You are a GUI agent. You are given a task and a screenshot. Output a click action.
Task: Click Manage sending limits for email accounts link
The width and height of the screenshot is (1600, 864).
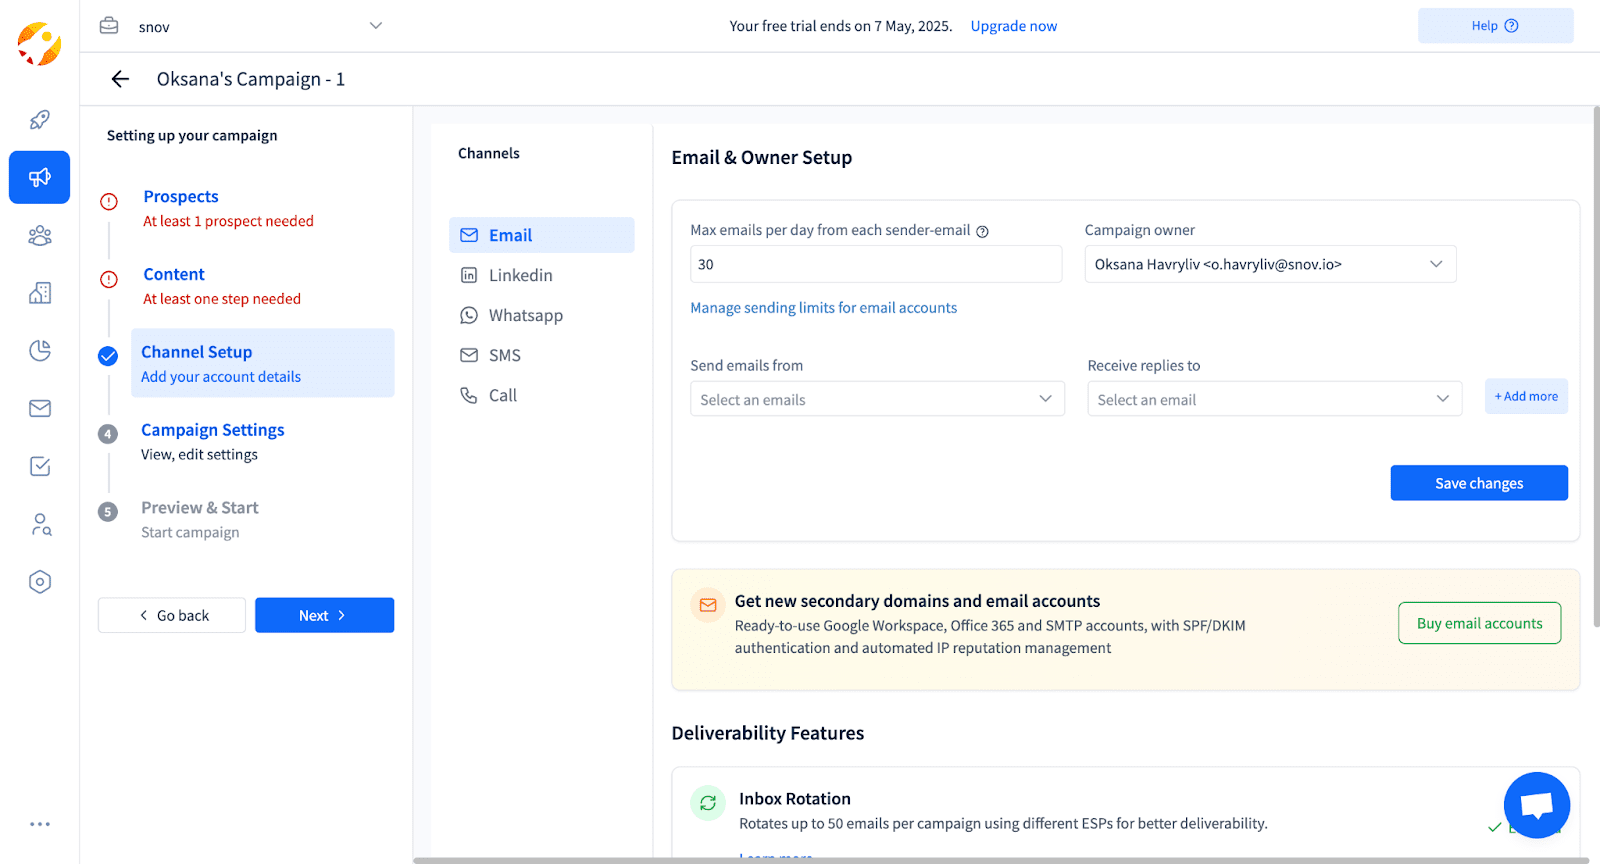click(823, 308)
